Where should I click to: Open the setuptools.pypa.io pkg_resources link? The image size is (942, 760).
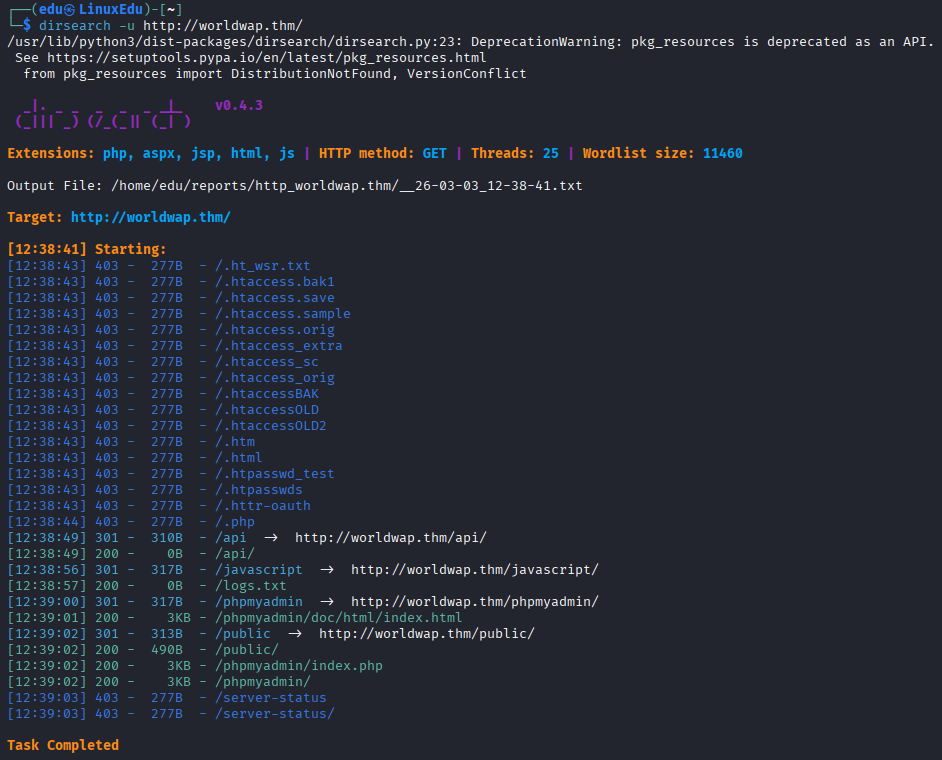(267, 58)
